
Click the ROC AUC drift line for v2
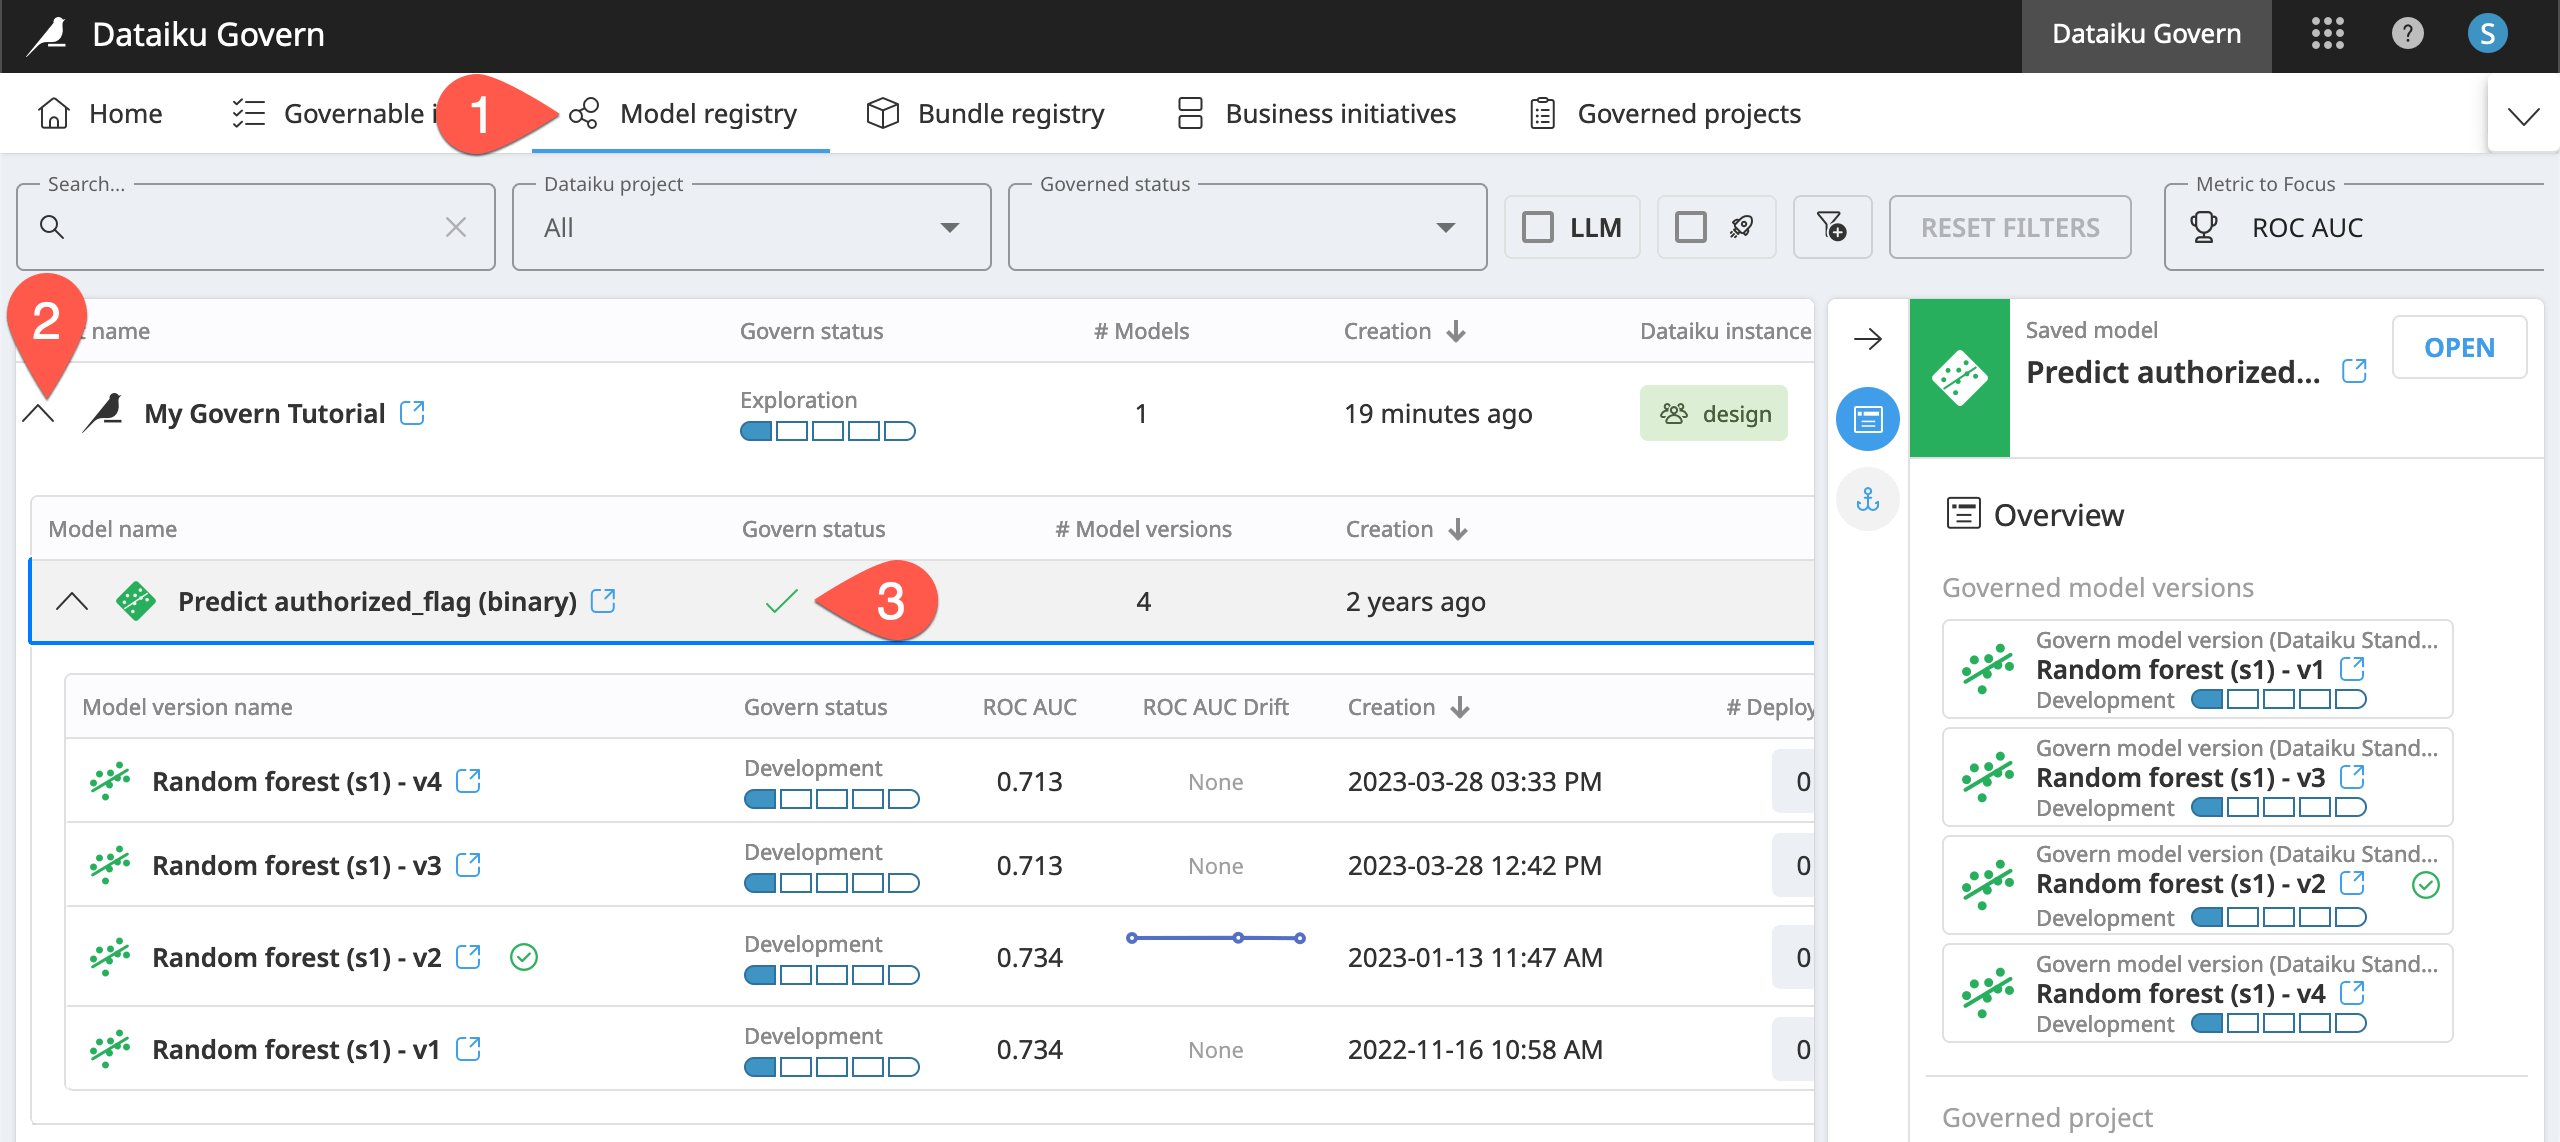[x=1215, y=938]
